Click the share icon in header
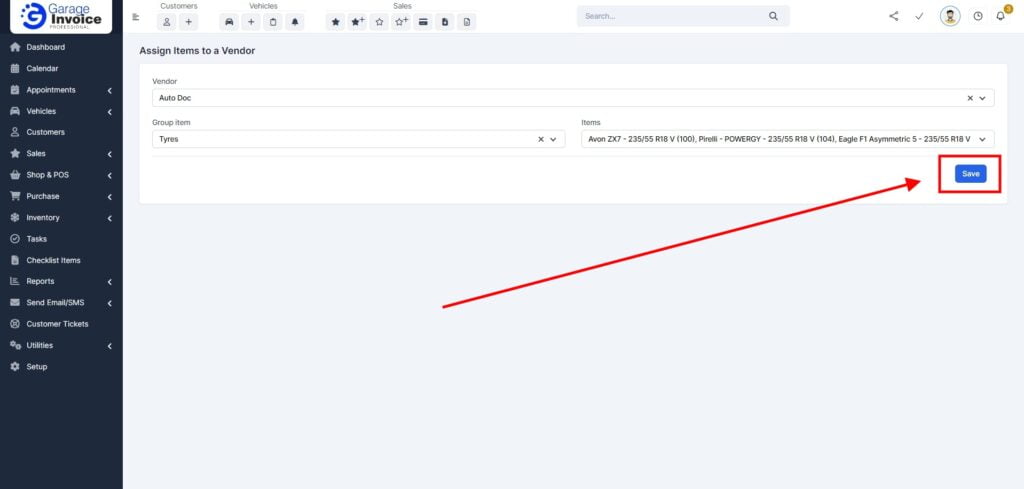 click(x=893, y=16)
